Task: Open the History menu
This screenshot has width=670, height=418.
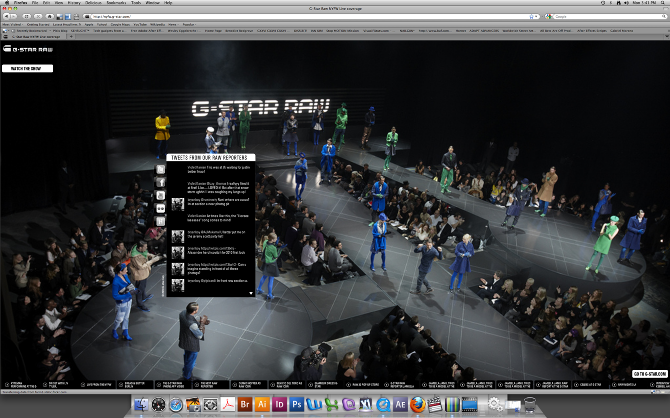Action: [74, 3]
